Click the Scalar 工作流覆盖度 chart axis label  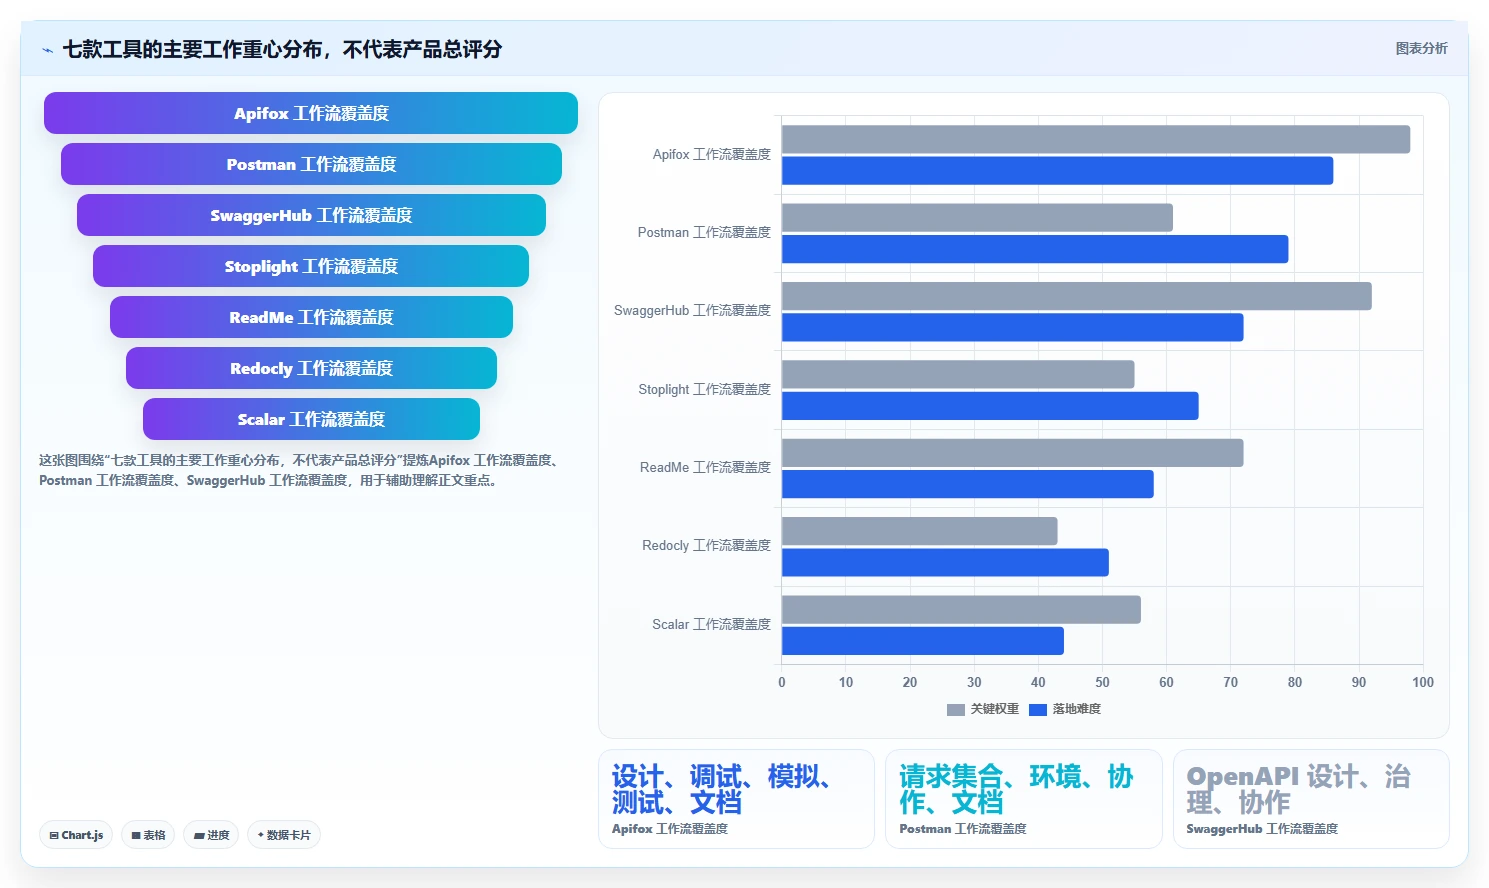click(711, 625)
